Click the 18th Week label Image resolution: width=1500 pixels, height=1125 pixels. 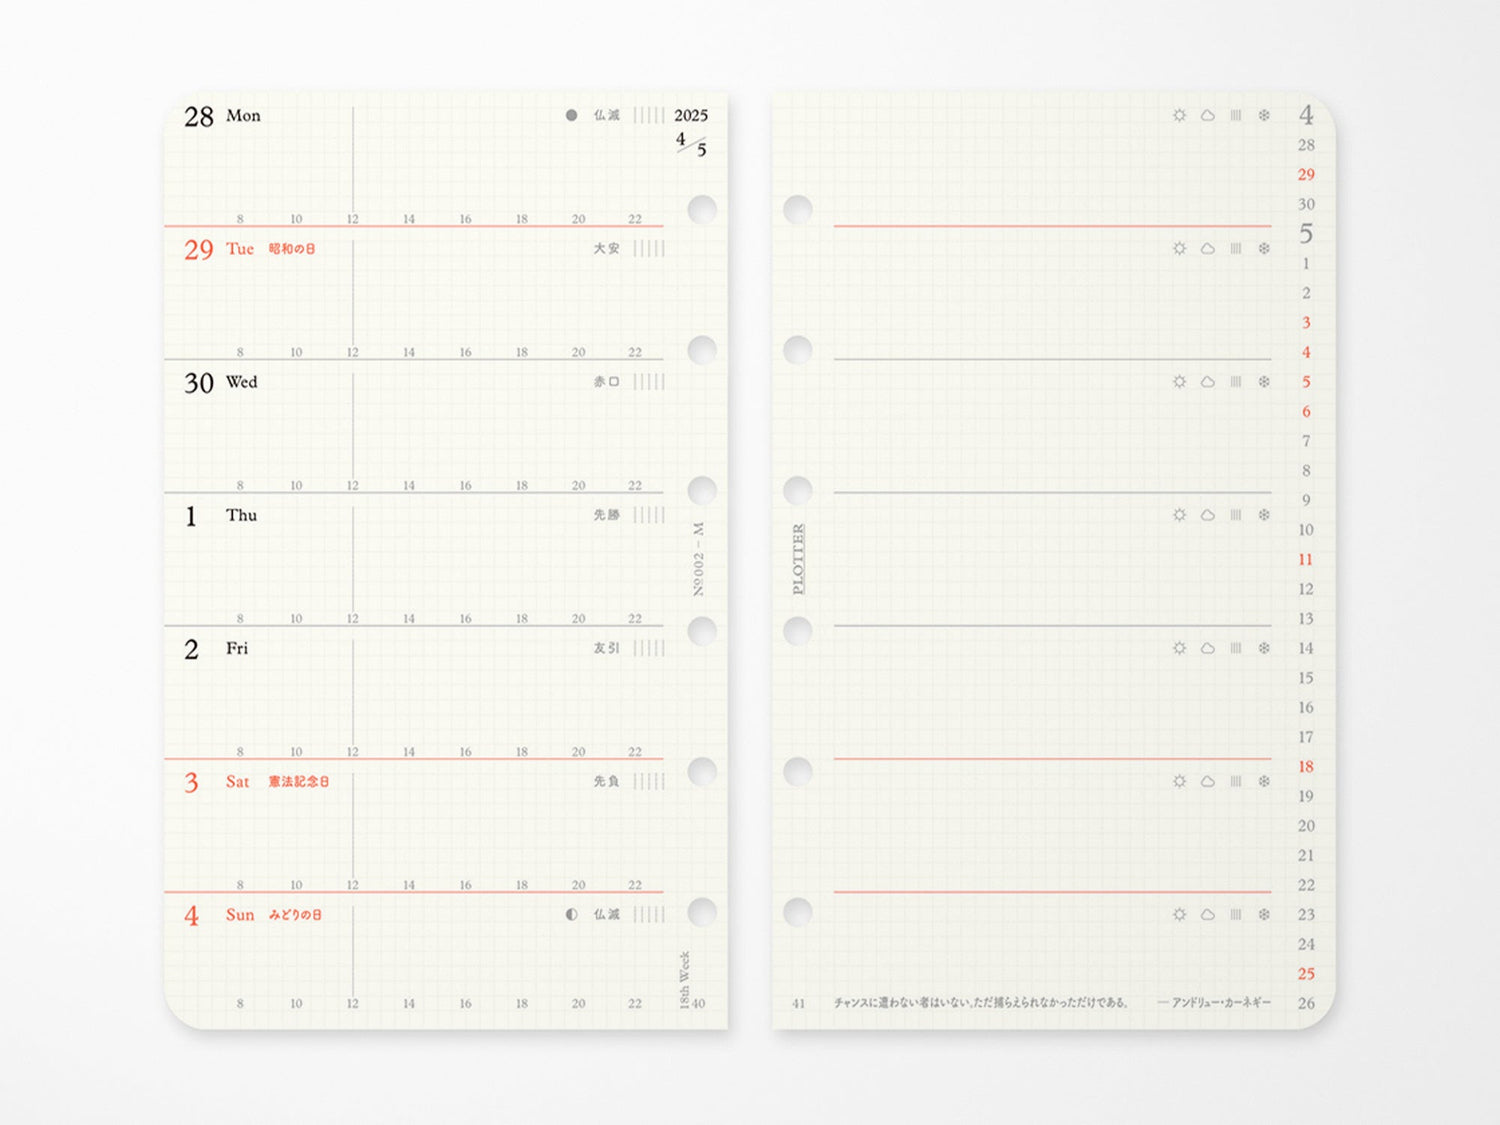tap(685, 979)
